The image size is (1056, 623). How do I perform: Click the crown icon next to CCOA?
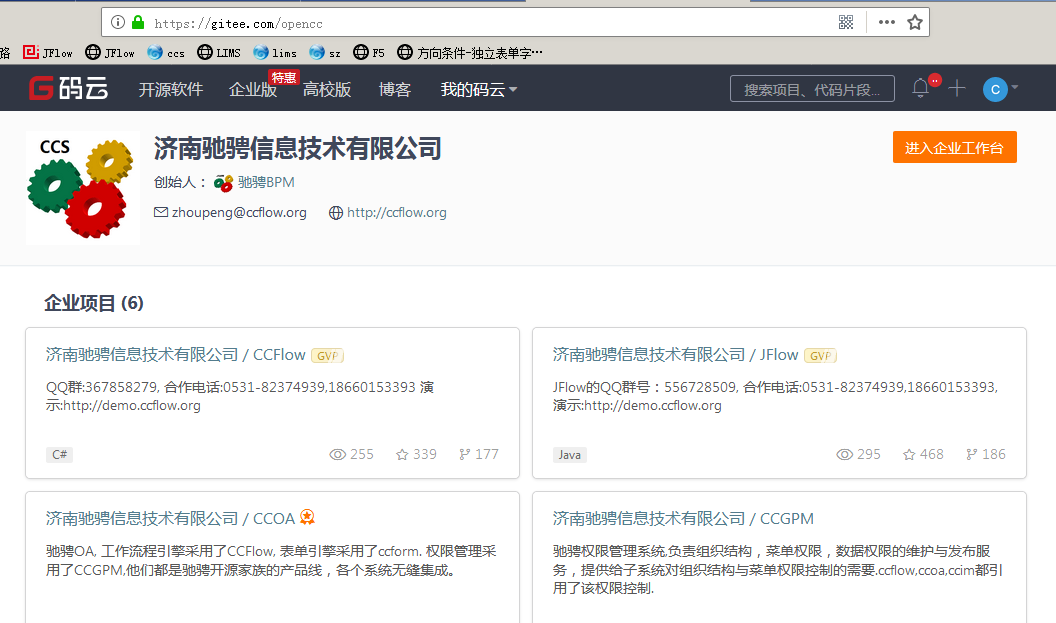tap(307, 517)
